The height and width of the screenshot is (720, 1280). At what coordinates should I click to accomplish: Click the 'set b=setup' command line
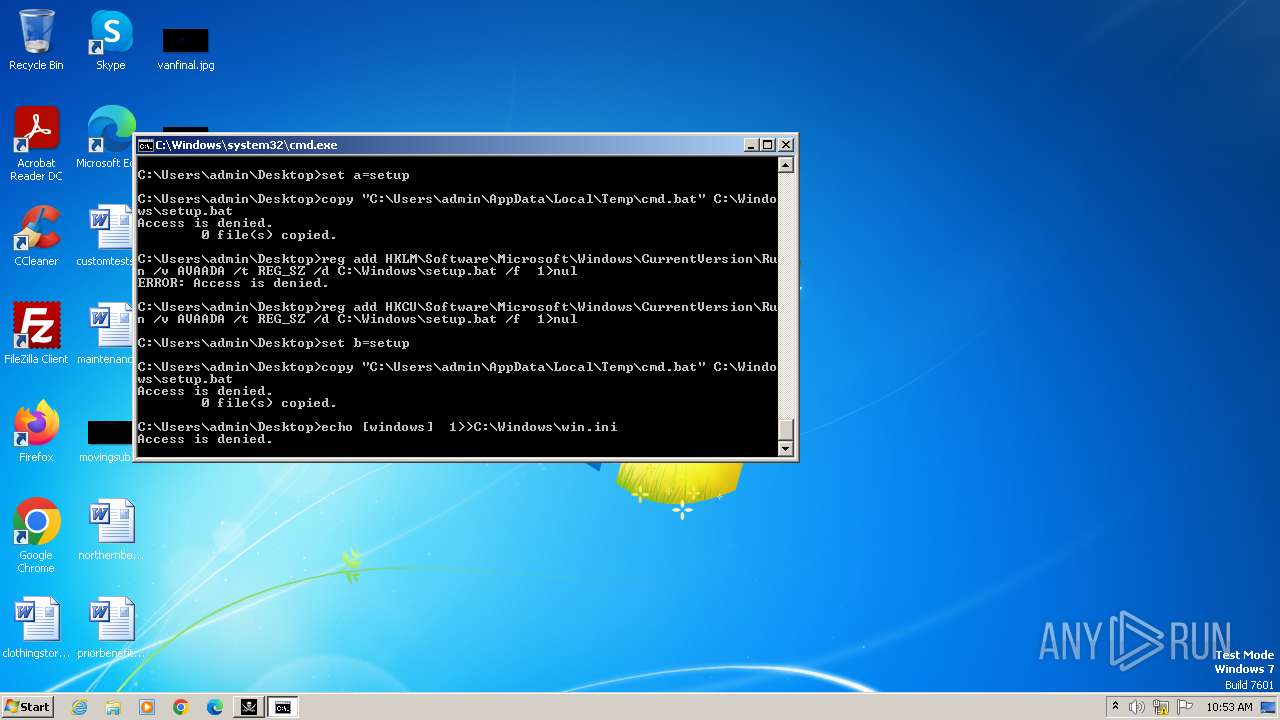(x=273, y=343)
